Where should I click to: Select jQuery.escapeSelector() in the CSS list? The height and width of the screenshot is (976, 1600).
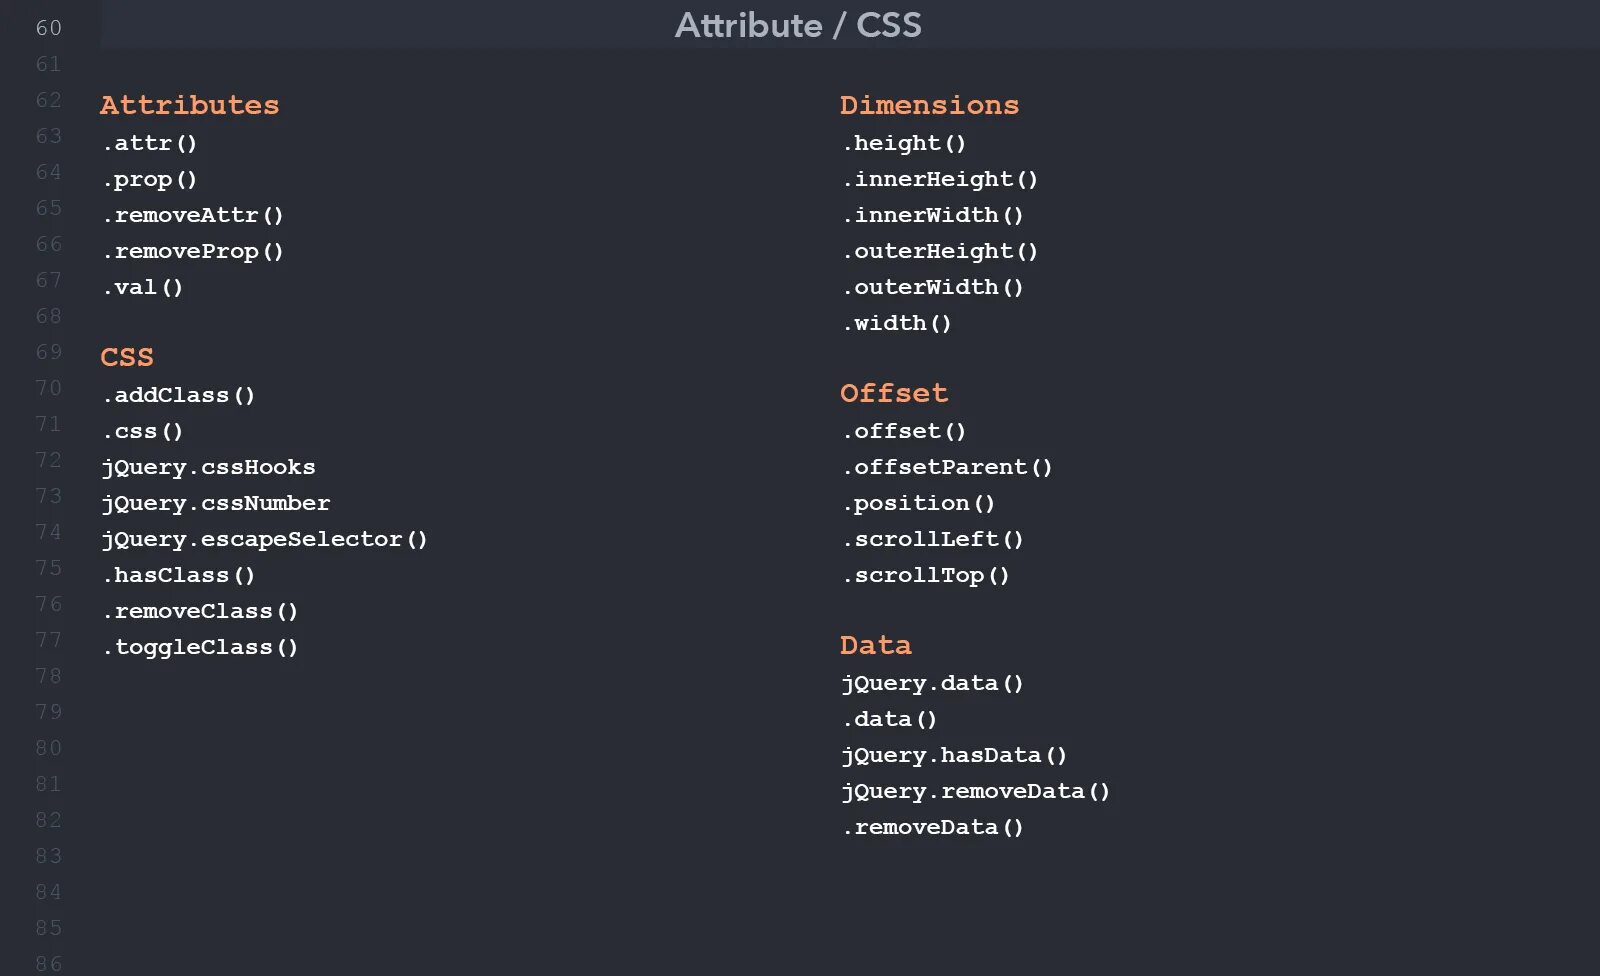pos(264,539)
